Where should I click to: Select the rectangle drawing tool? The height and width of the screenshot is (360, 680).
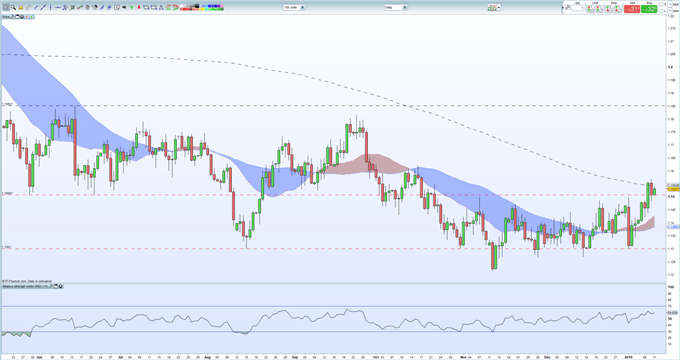tap(154, 7)
